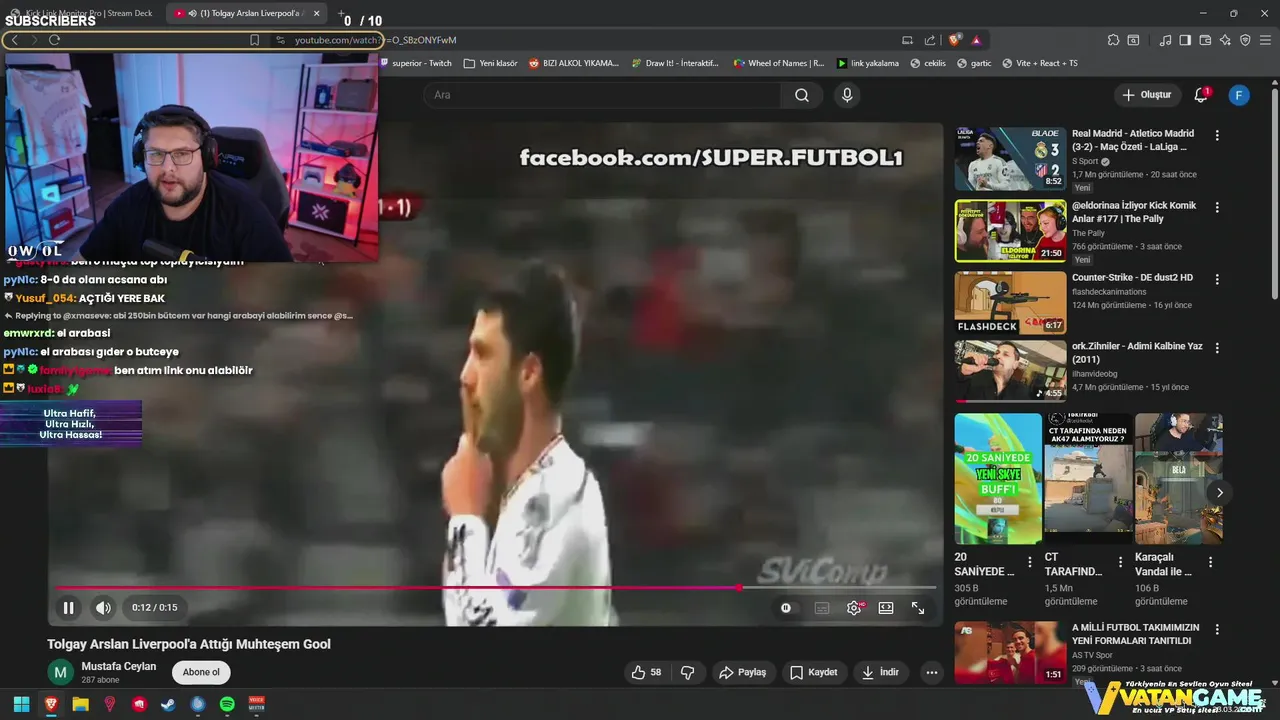Open the Vite + React + TS bookmark
The image size is (1280, 720).
click(x=1039, y=63)
